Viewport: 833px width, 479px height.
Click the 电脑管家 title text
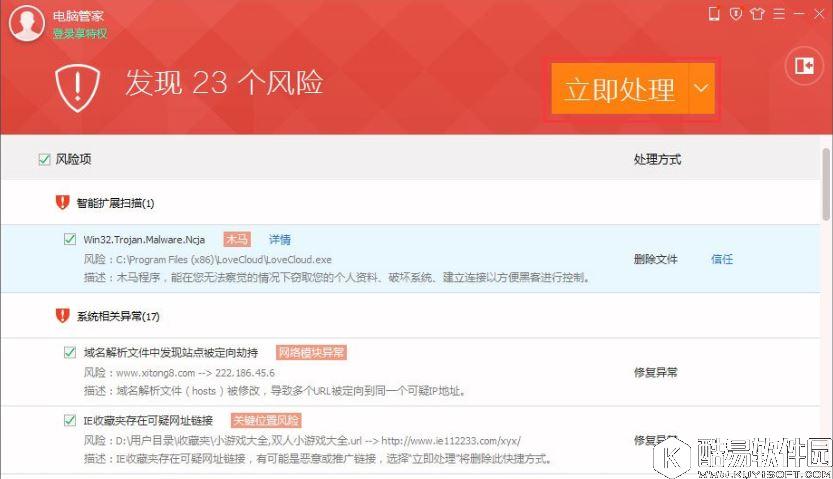pos(78,16)
